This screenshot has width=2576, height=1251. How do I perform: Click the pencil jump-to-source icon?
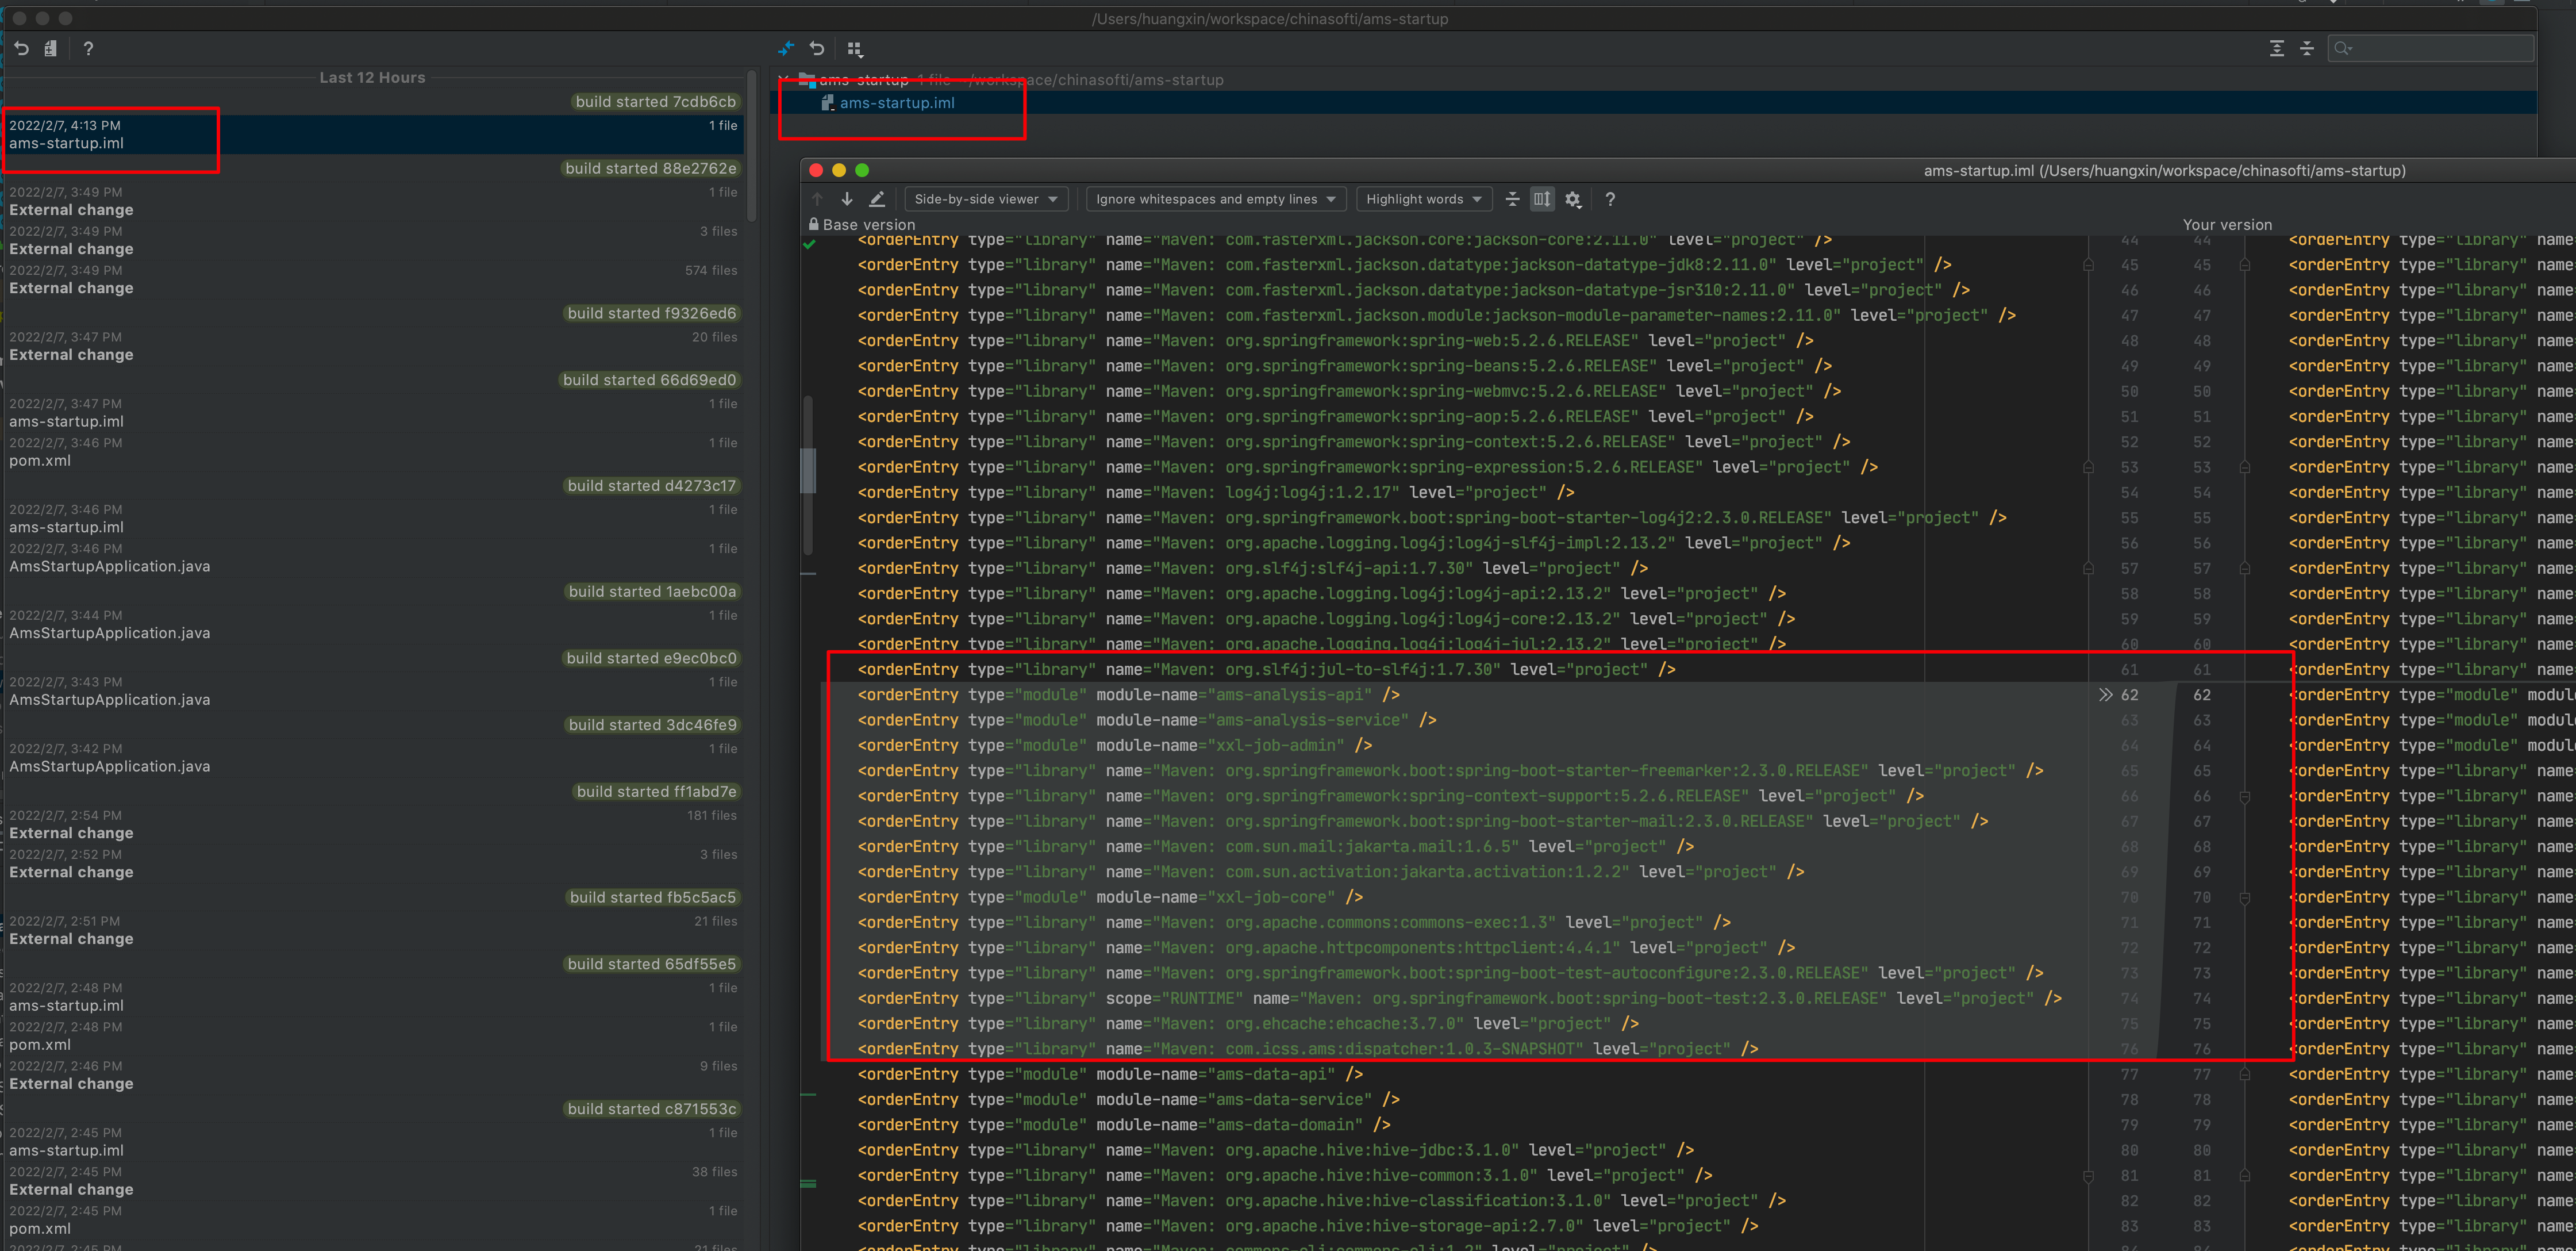point(877,199)
